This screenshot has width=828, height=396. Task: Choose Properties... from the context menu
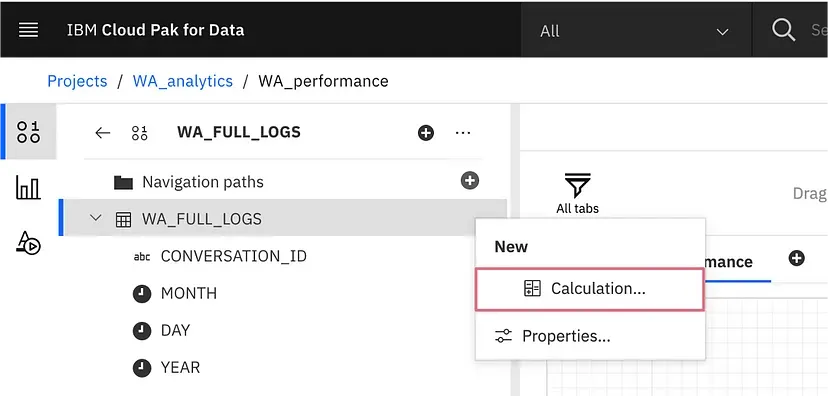click(x=590, y=336)
